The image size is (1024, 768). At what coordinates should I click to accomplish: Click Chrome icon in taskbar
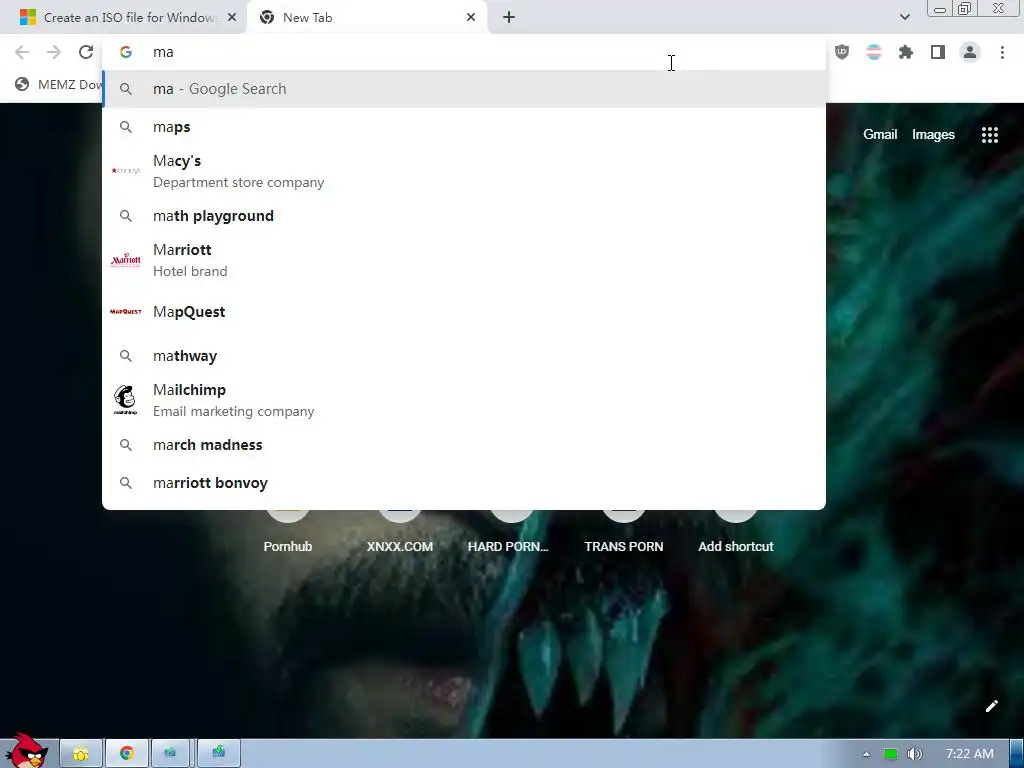[127, 754]
